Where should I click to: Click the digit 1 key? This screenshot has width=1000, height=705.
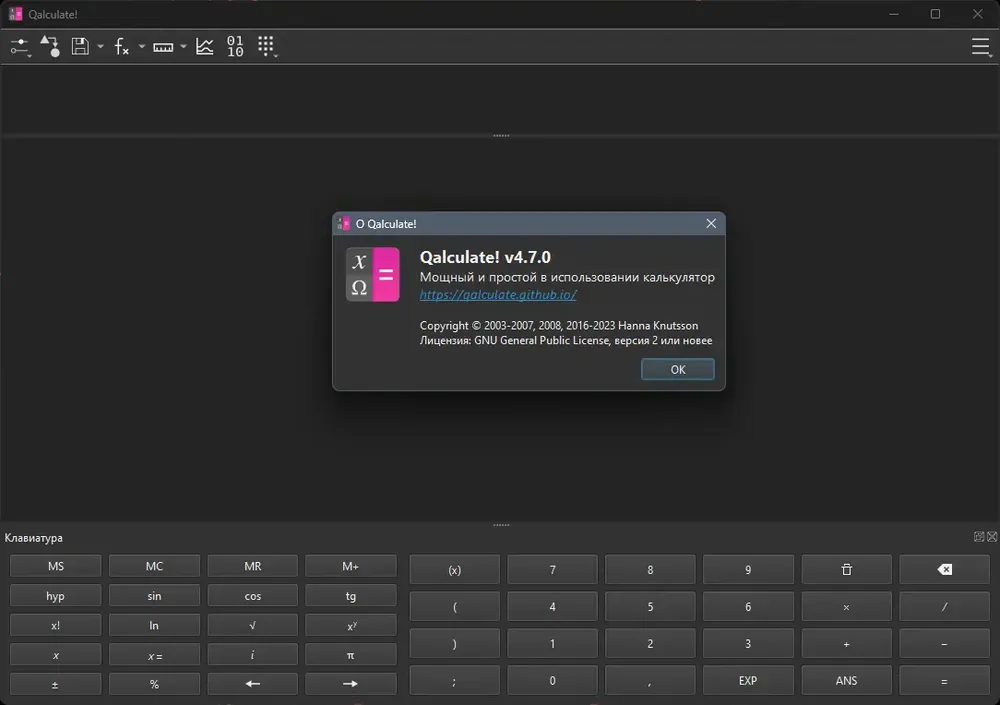tap(552, 644)
